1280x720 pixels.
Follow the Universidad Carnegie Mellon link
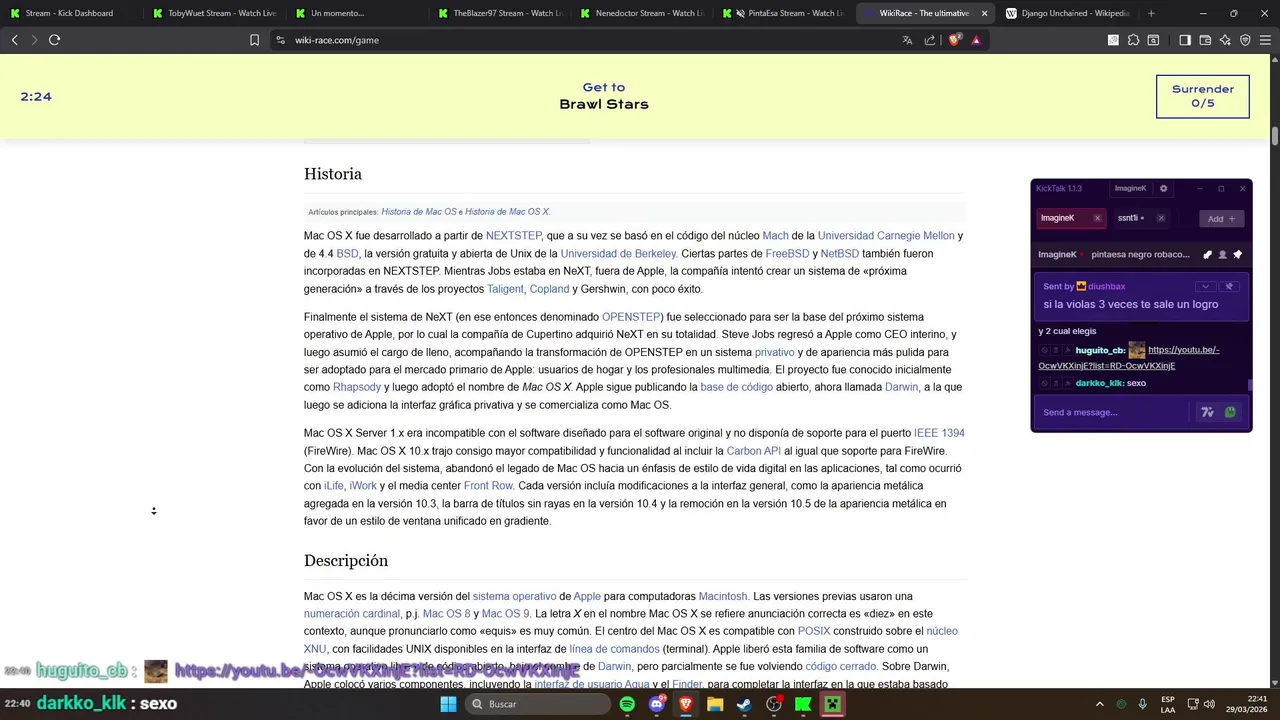[886, 236]
